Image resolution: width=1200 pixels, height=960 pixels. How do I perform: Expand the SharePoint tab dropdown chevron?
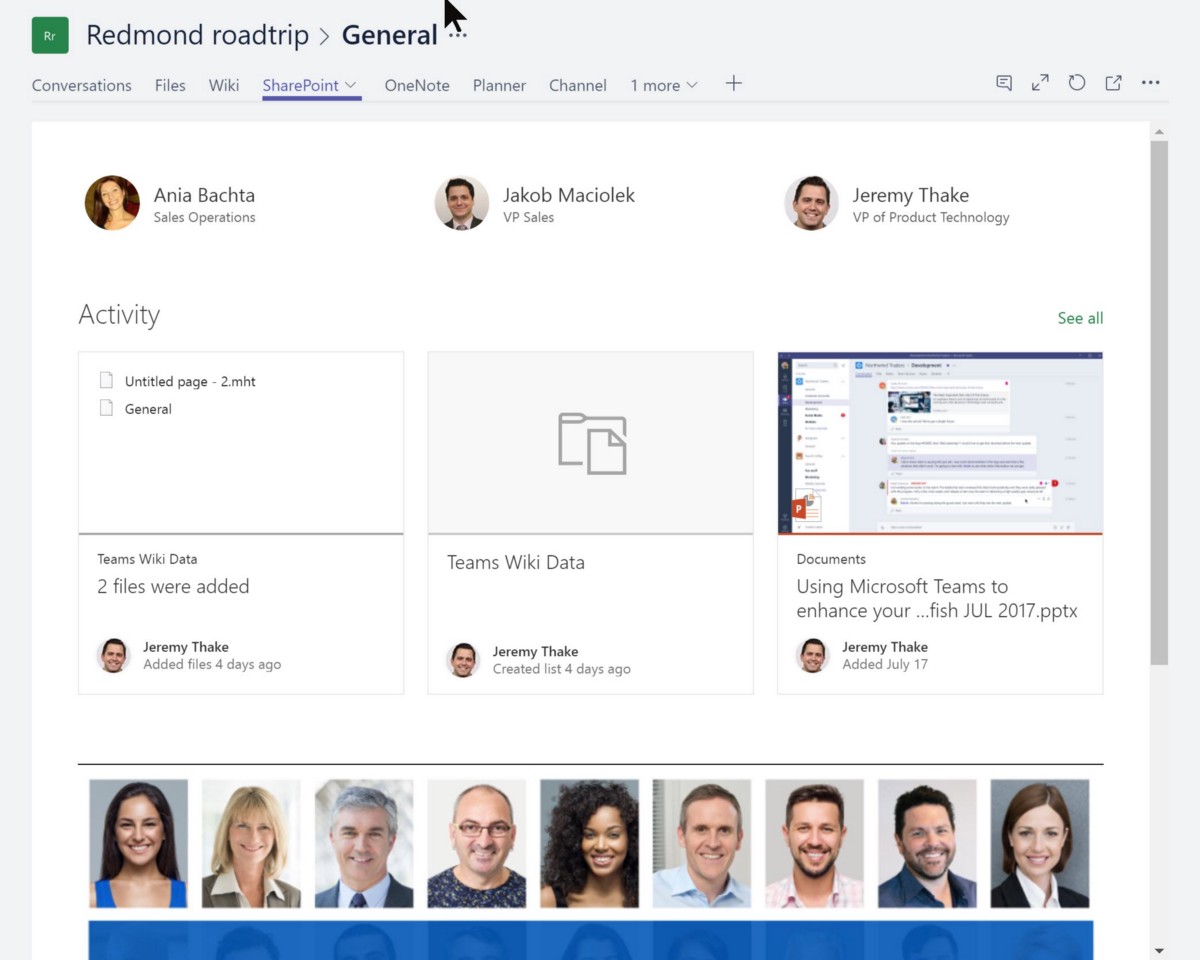pos(351,85)
